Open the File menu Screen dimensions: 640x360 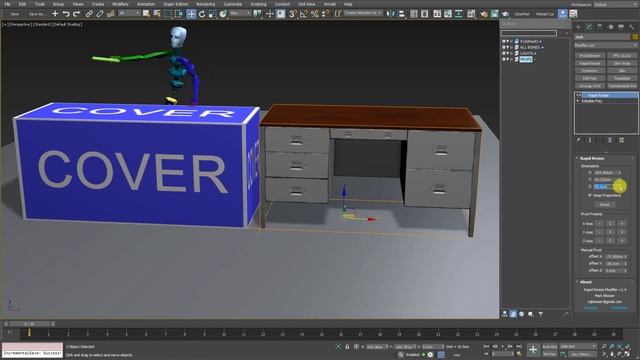pyautogui.click(x=7, y=4)
